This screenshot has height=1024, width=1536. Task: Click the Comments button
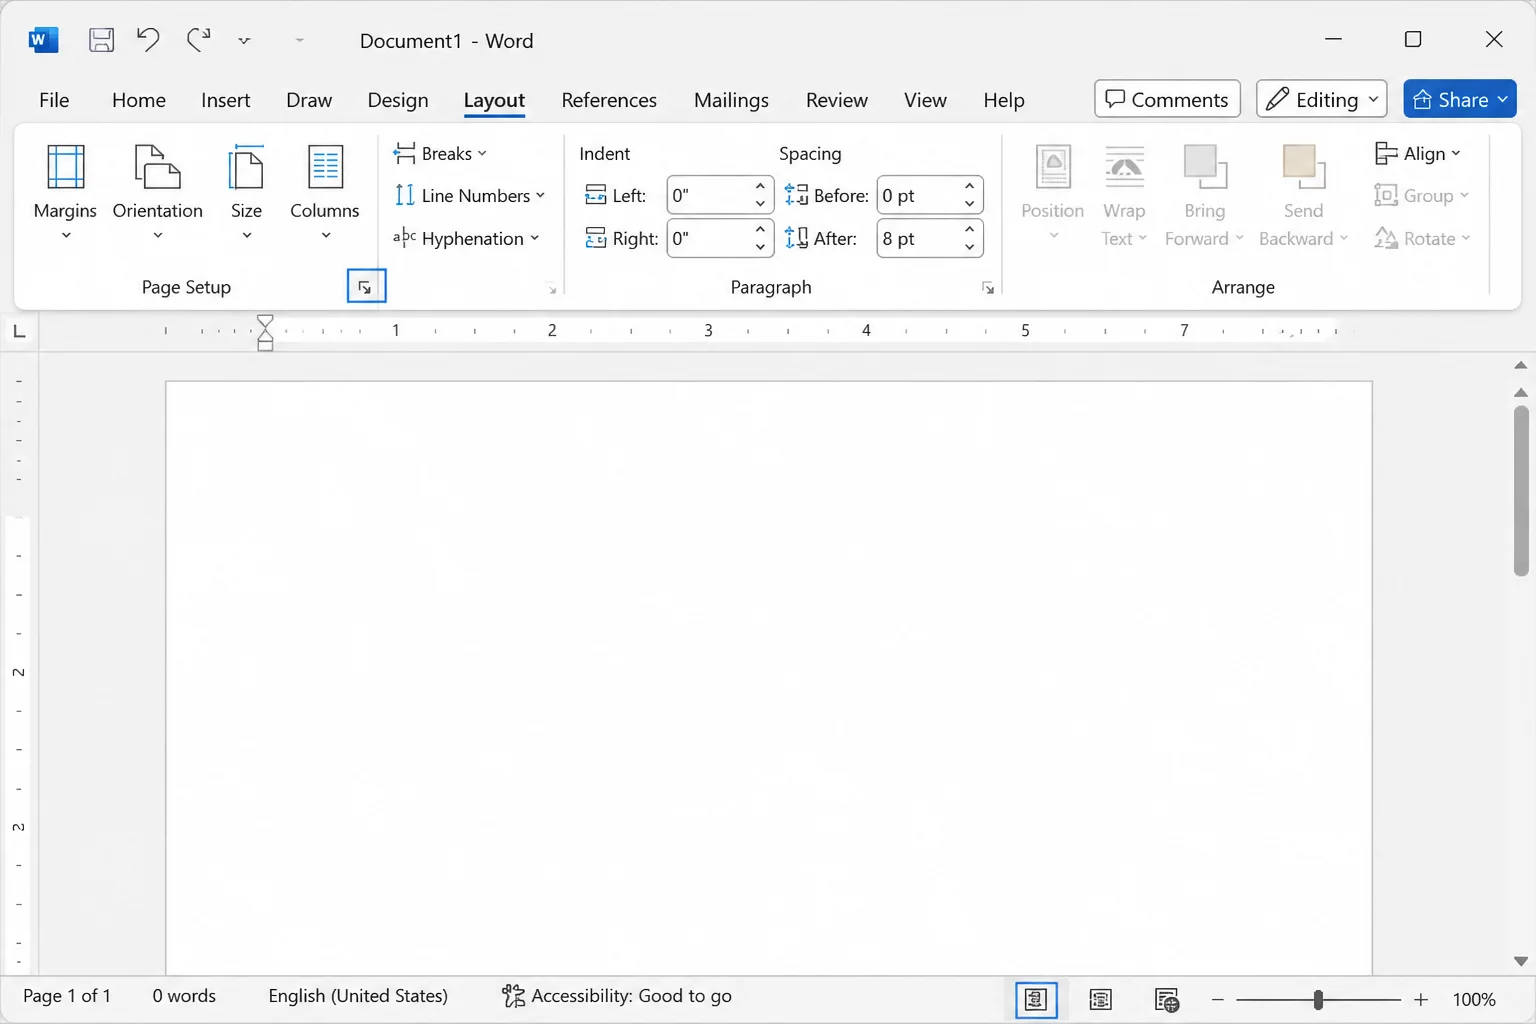pyautogui.click(x=1167, y=99)
